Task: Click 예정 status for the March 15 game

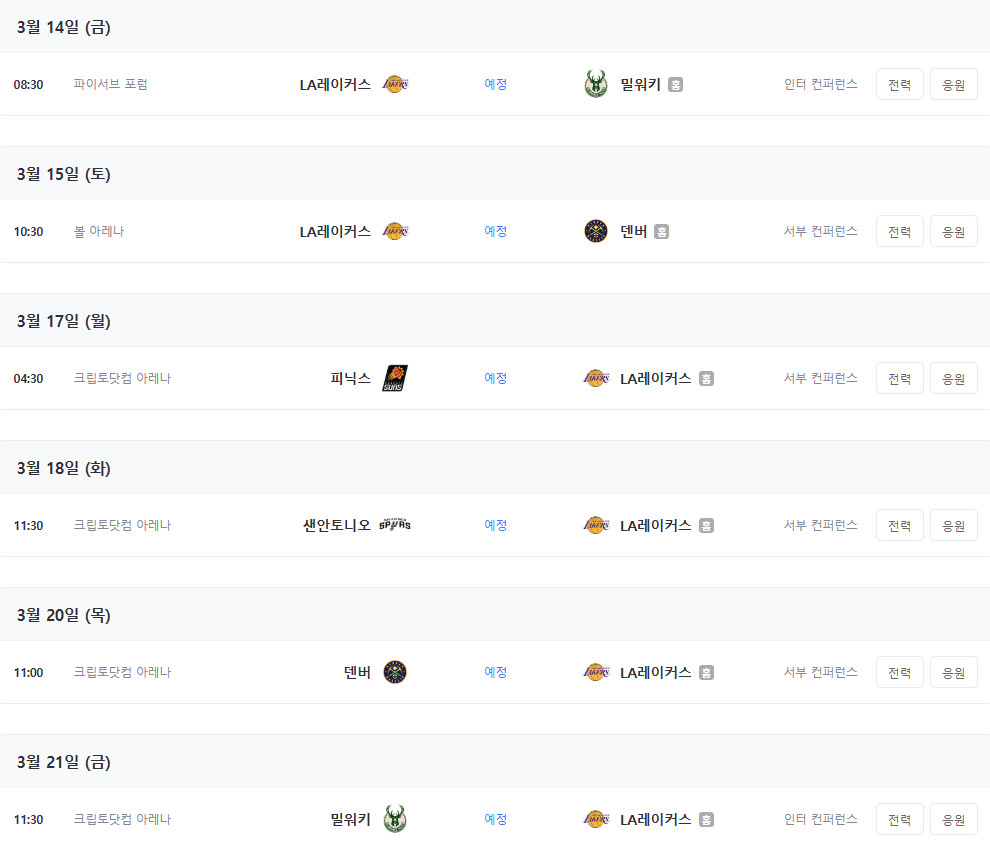Action: pyautogui.click(x=496, y=231)
